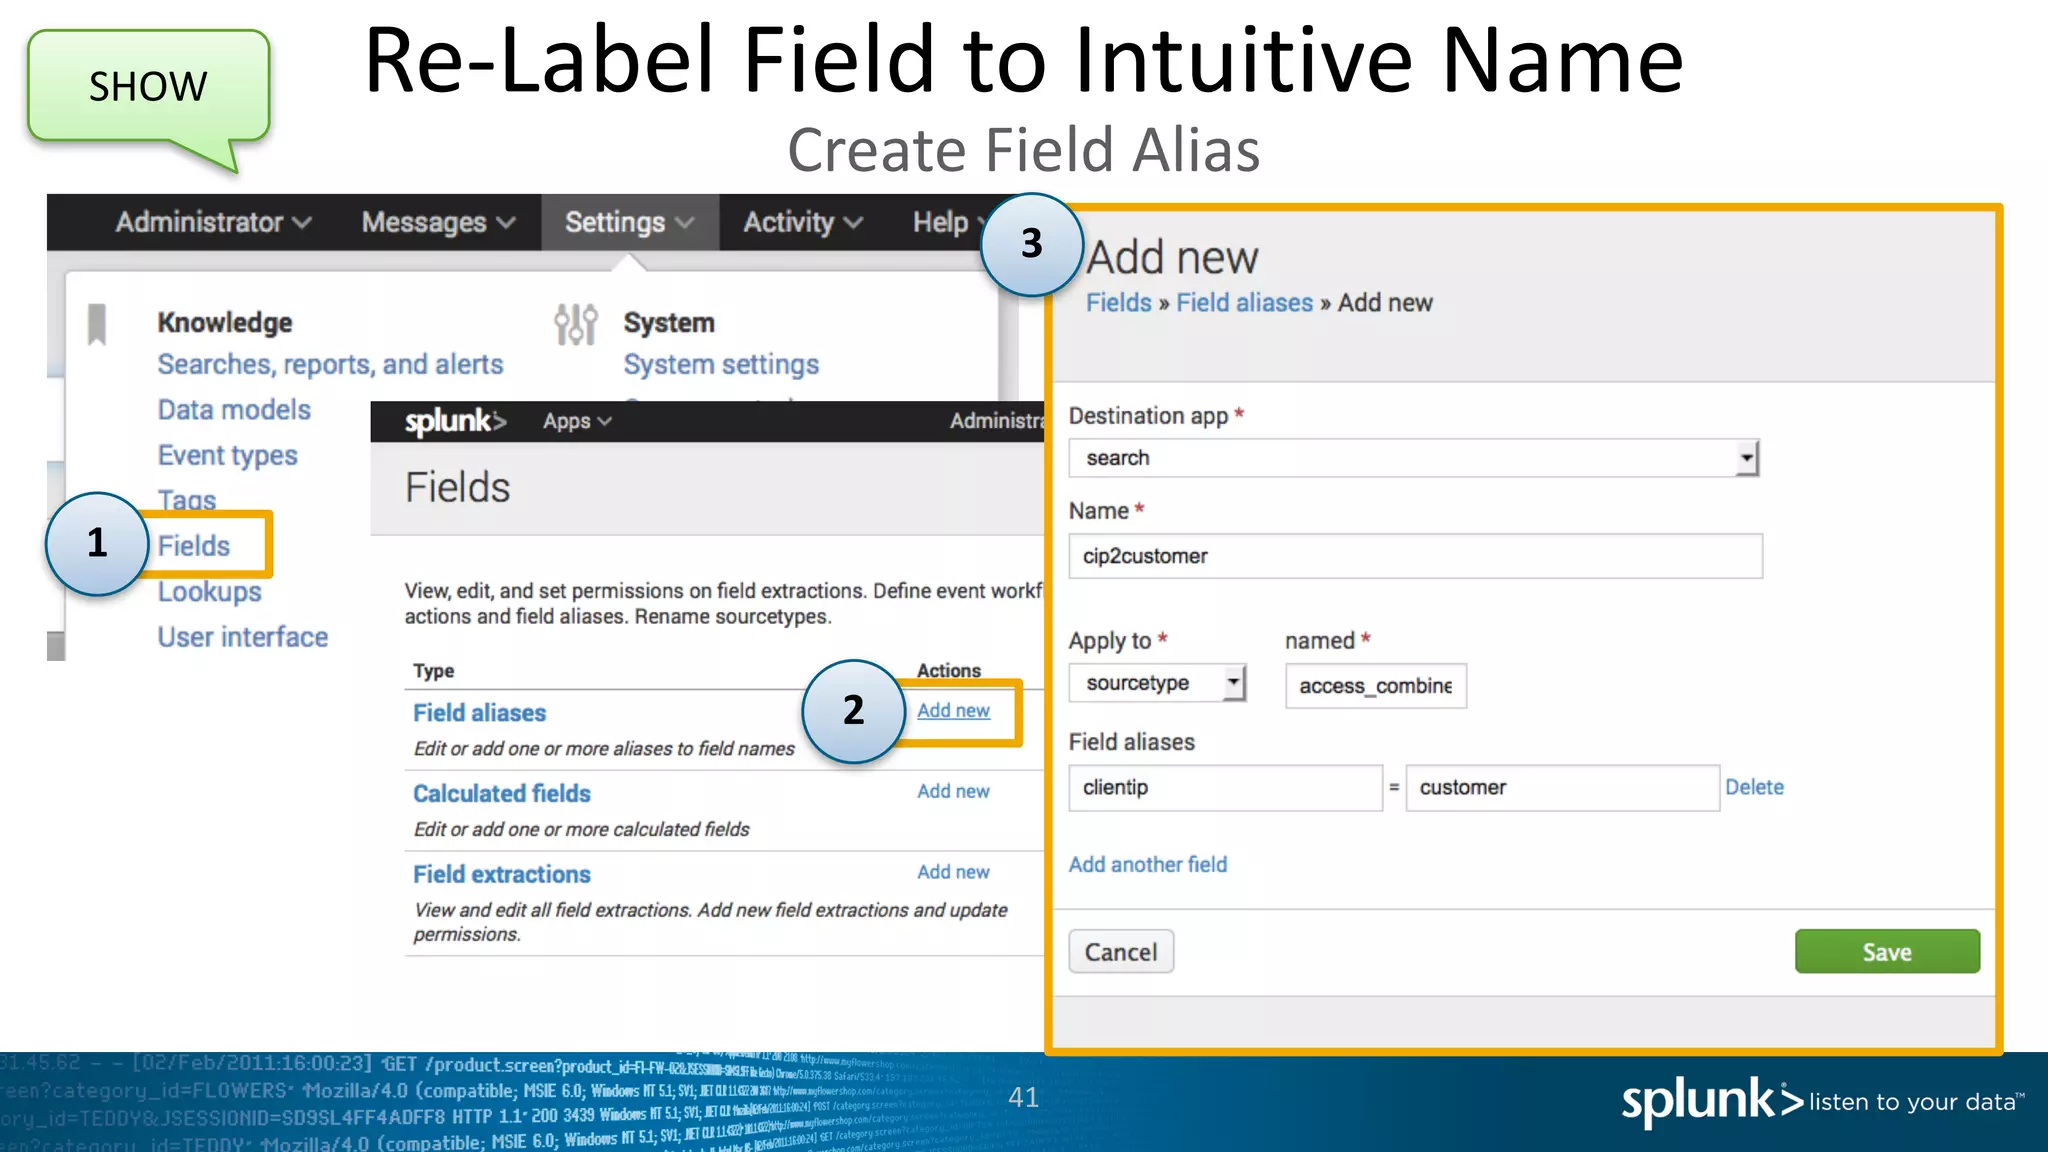Go to Field aliases breadcrumb link

pyautogui.click(x=1244, y=303)
